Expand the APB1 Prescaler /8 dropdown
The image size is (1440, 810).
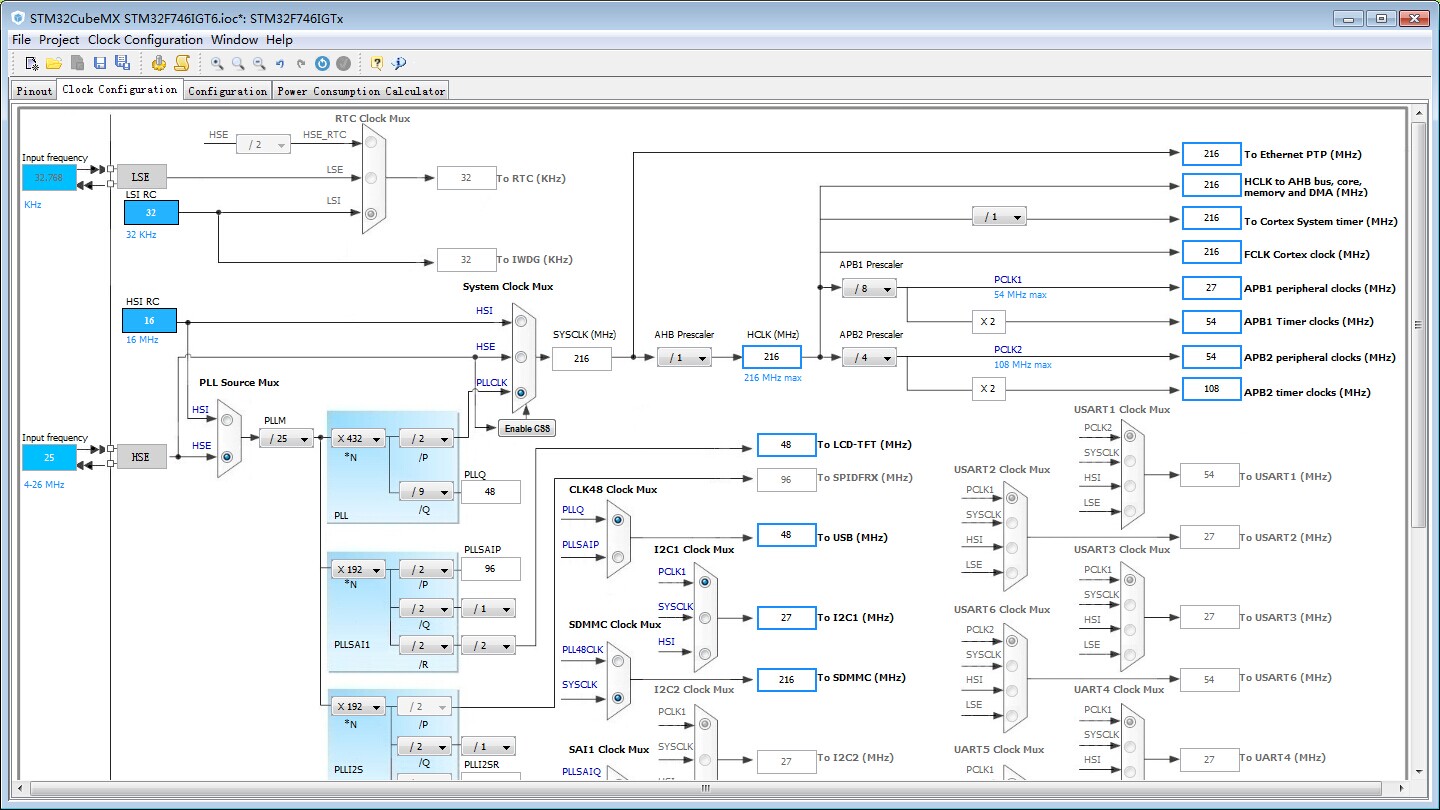click(868, 289)
